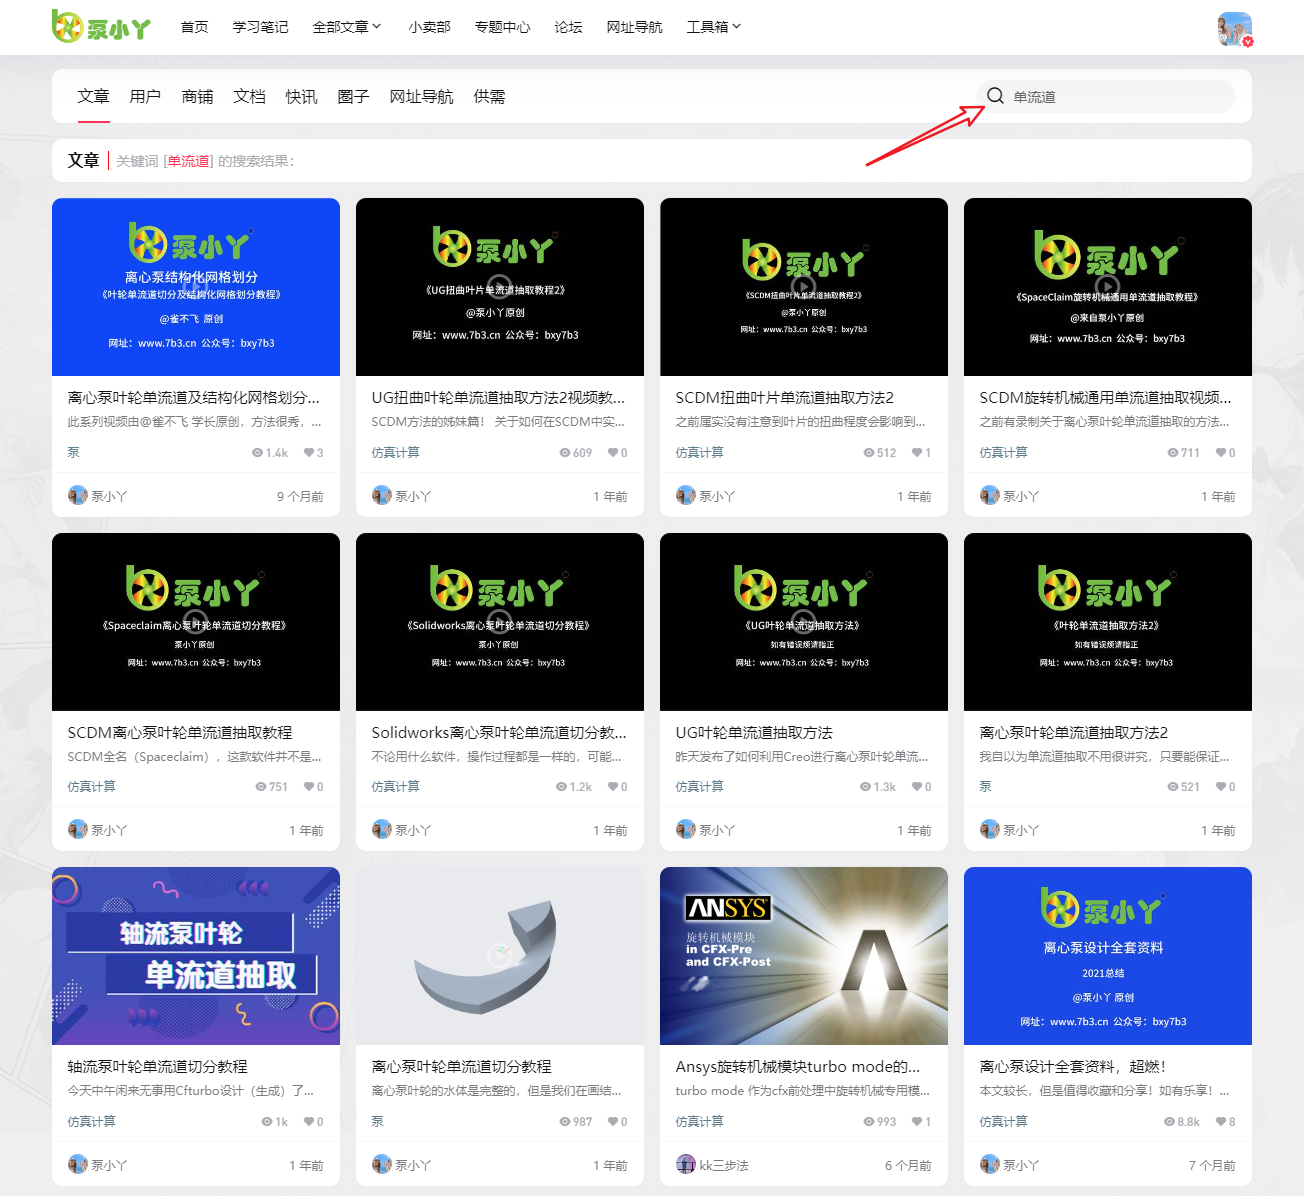1304x1196 pixels.
Task: Click view count icon showing 1.3k
Action: 865,787
